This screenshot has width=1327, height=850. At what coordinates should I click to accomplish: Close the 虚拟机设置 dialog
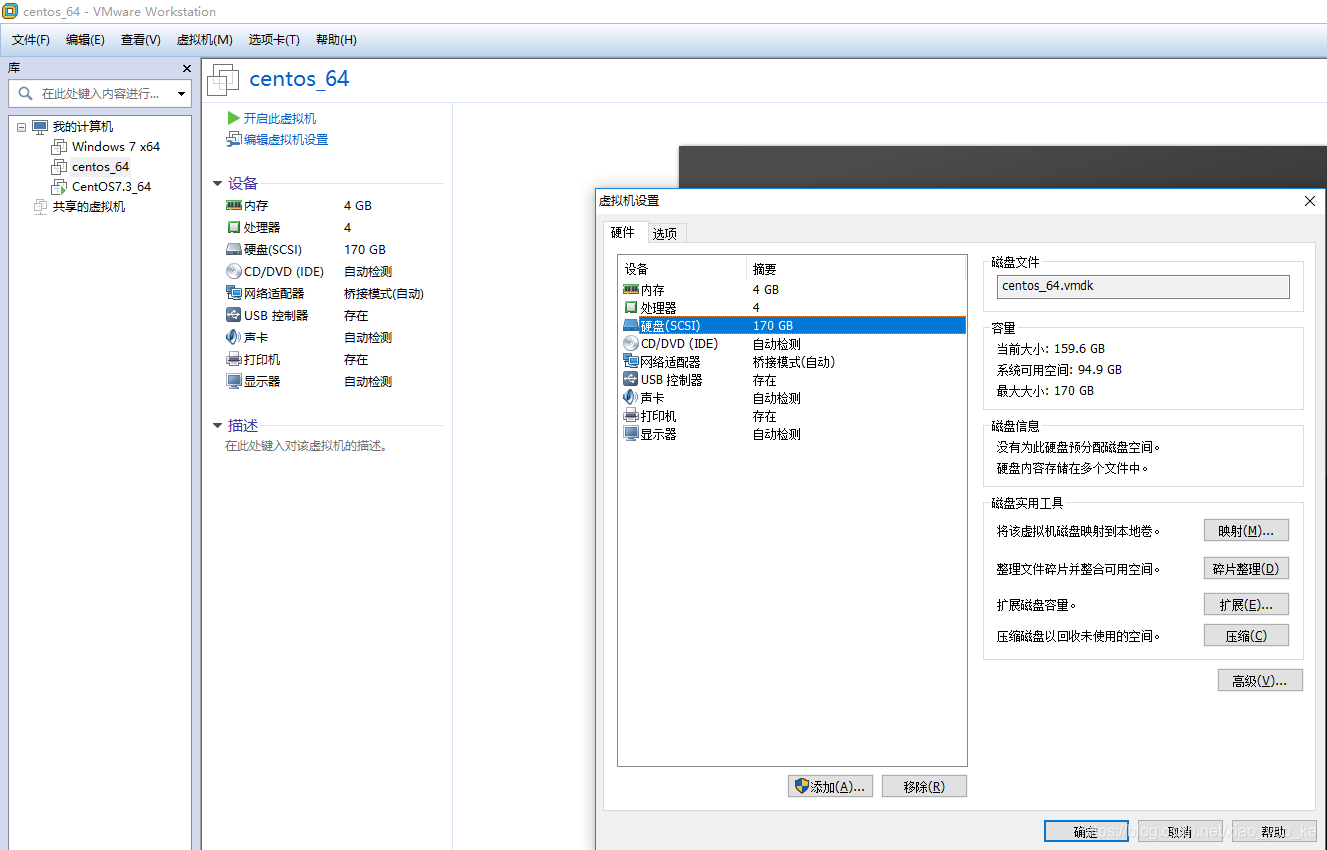coord(1310,201)
